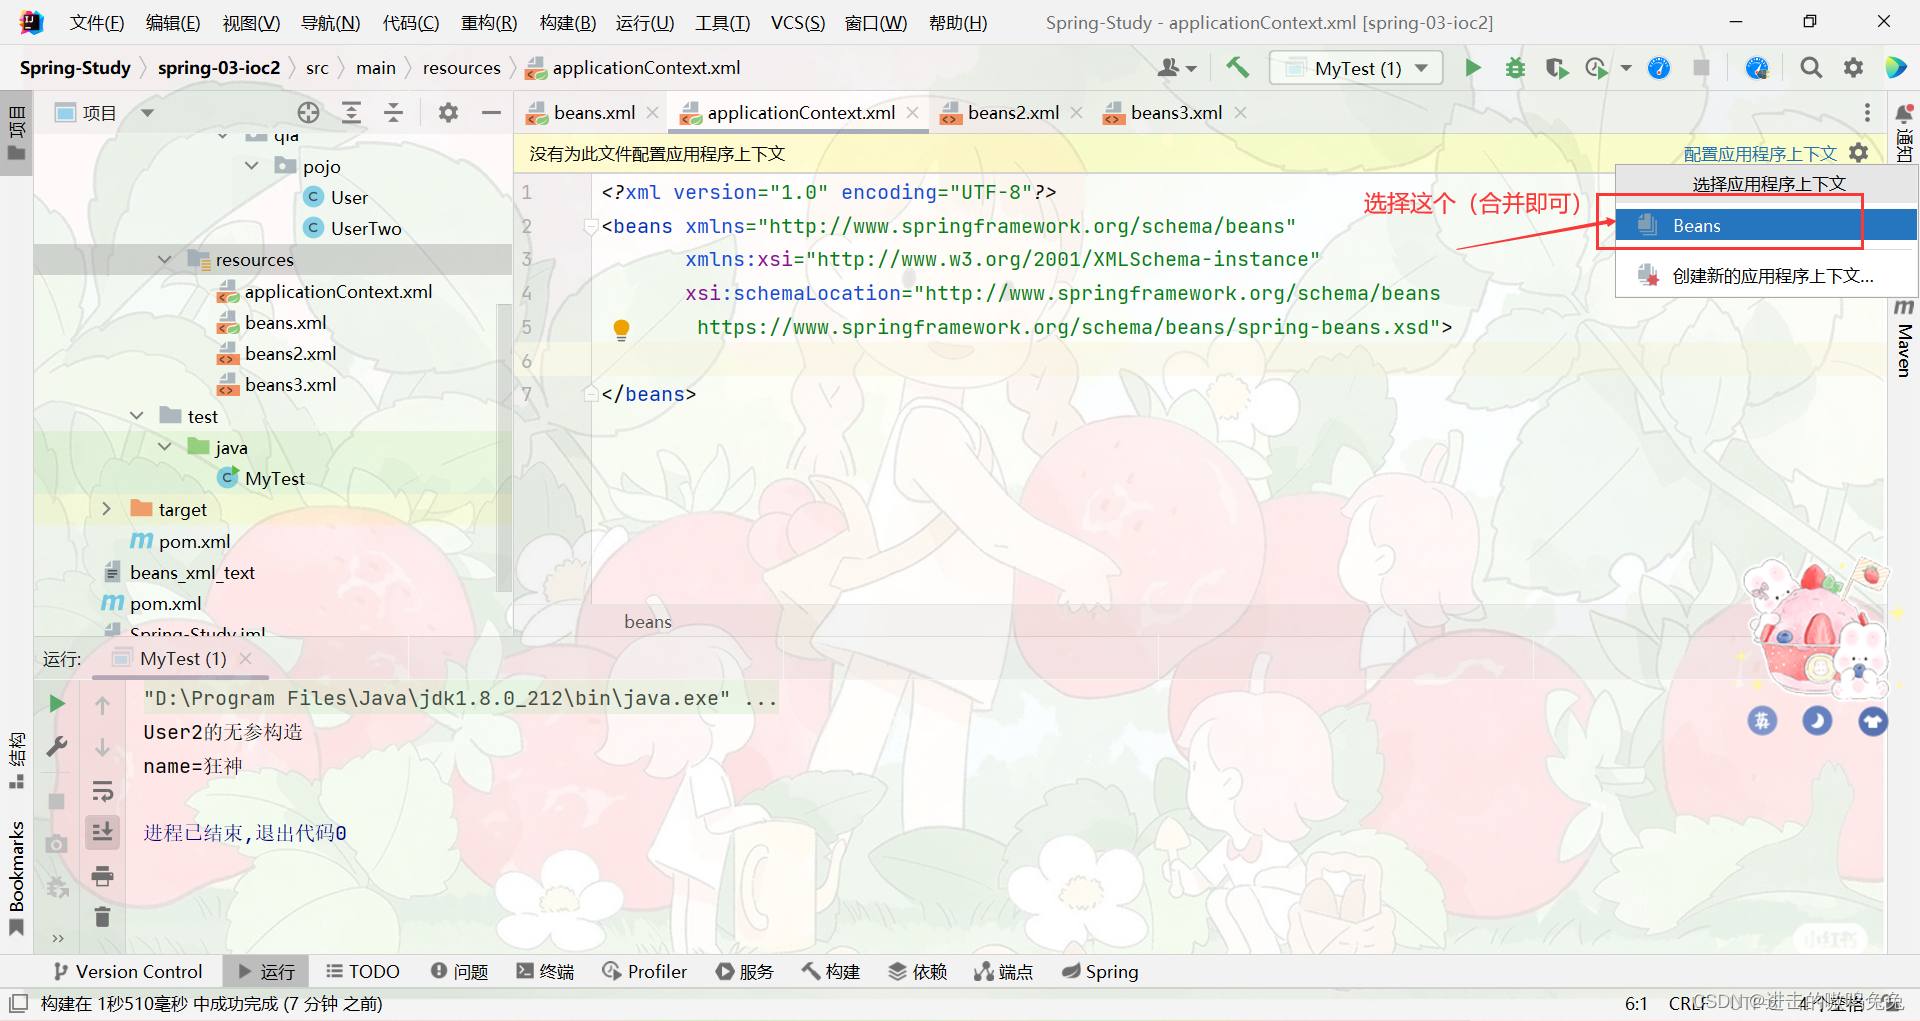
Task: Clear console with trash icon
Action: [x=102, y=917]
